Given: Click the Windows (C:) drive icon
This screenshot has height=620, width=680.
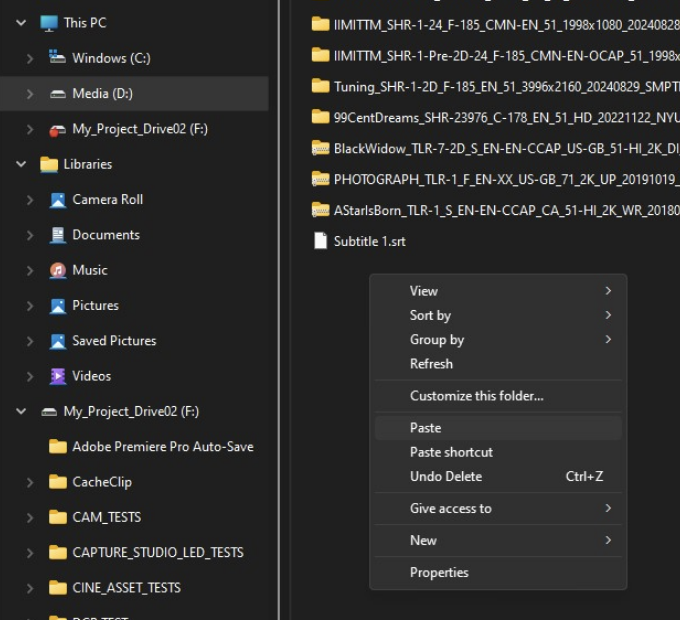Looking at the screenshot, I should (x=57, y=58).
